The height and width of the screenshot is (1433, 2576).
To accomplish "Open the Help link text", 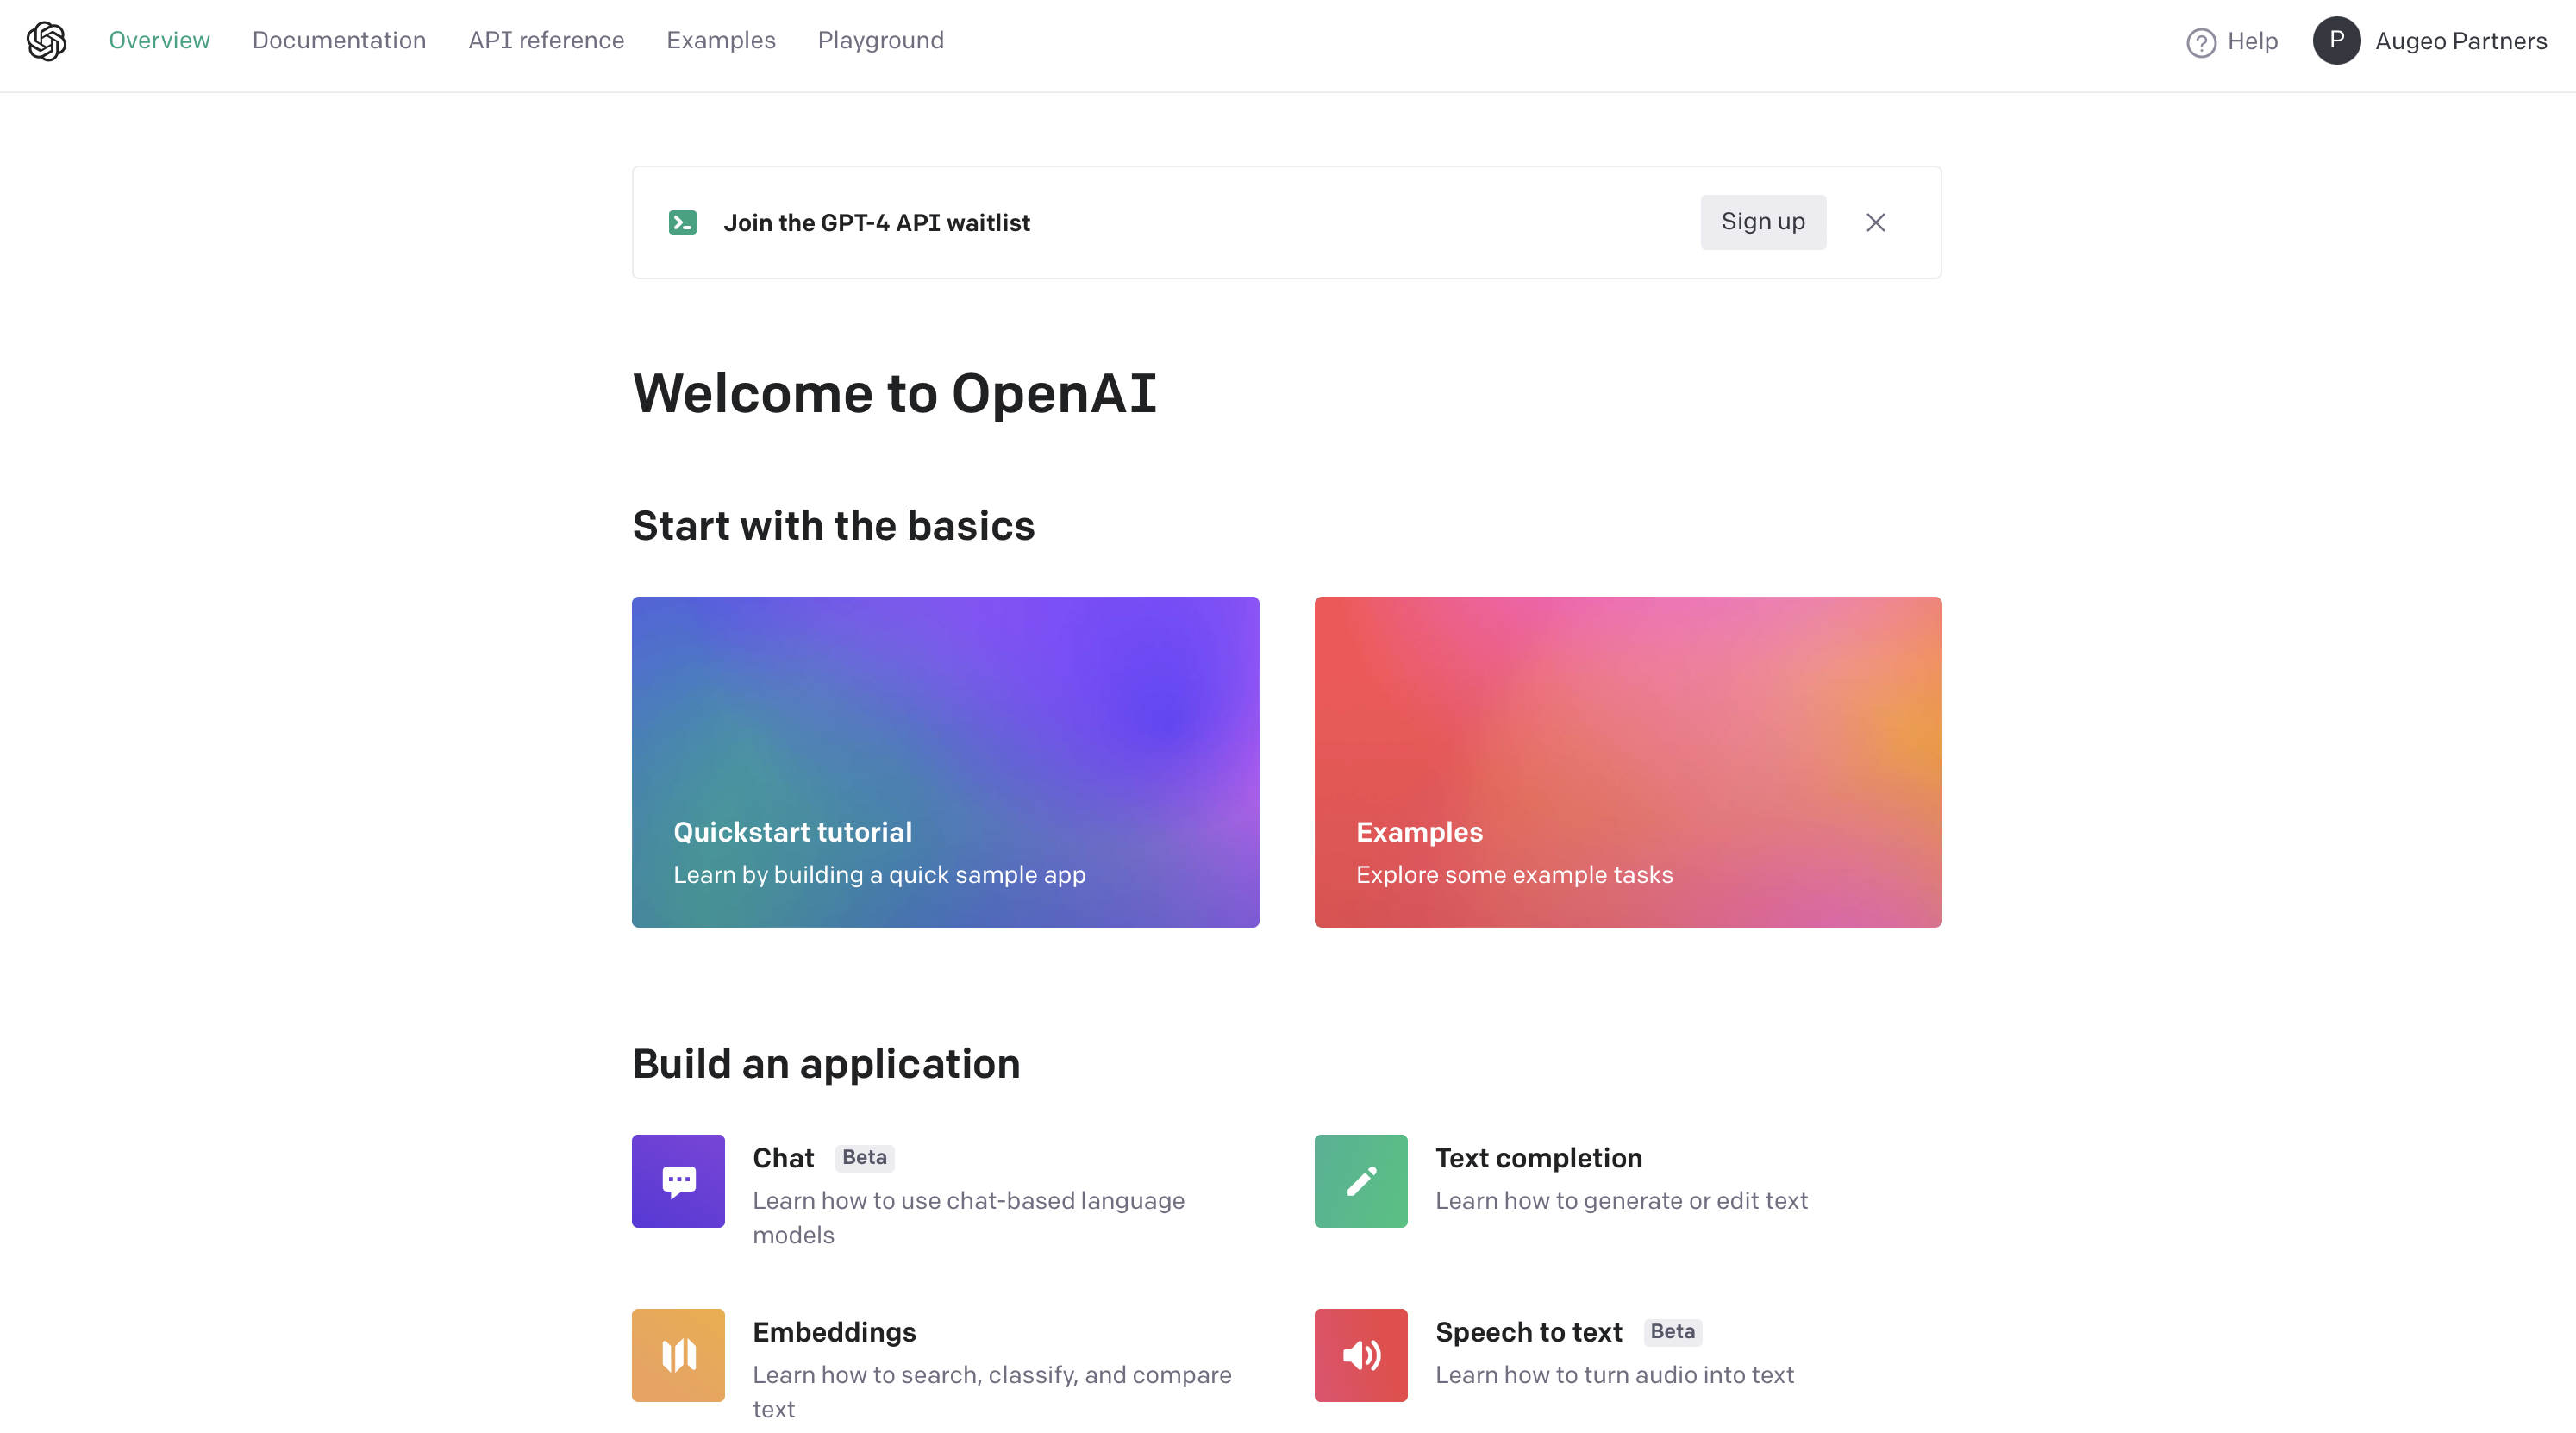I will point(2252,41).
